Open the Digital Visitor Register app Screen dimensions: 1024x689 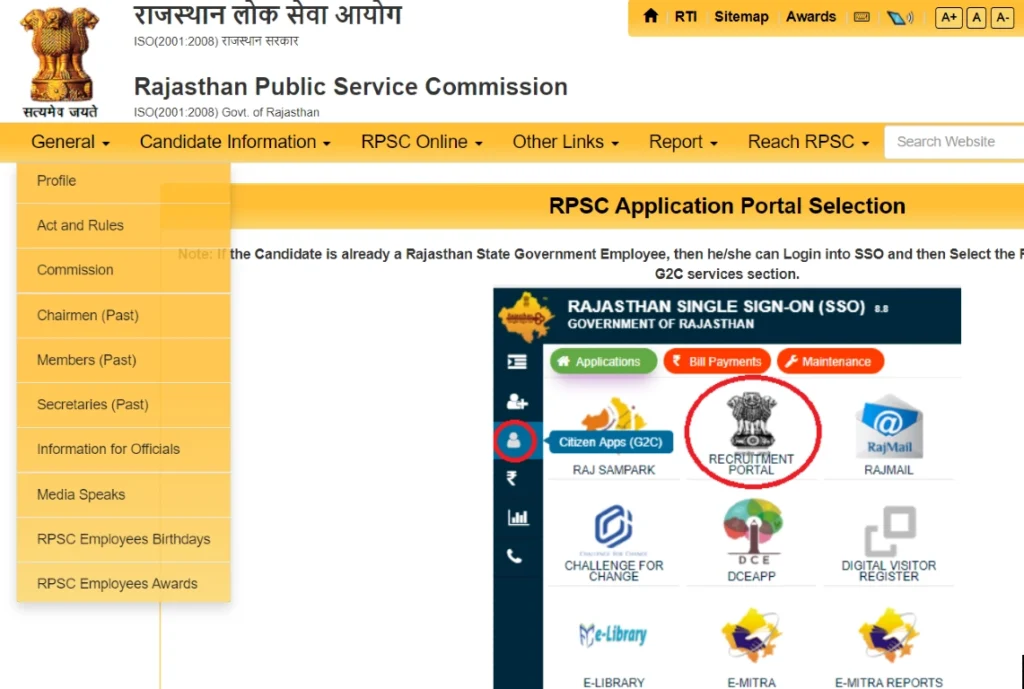(889, 543)
